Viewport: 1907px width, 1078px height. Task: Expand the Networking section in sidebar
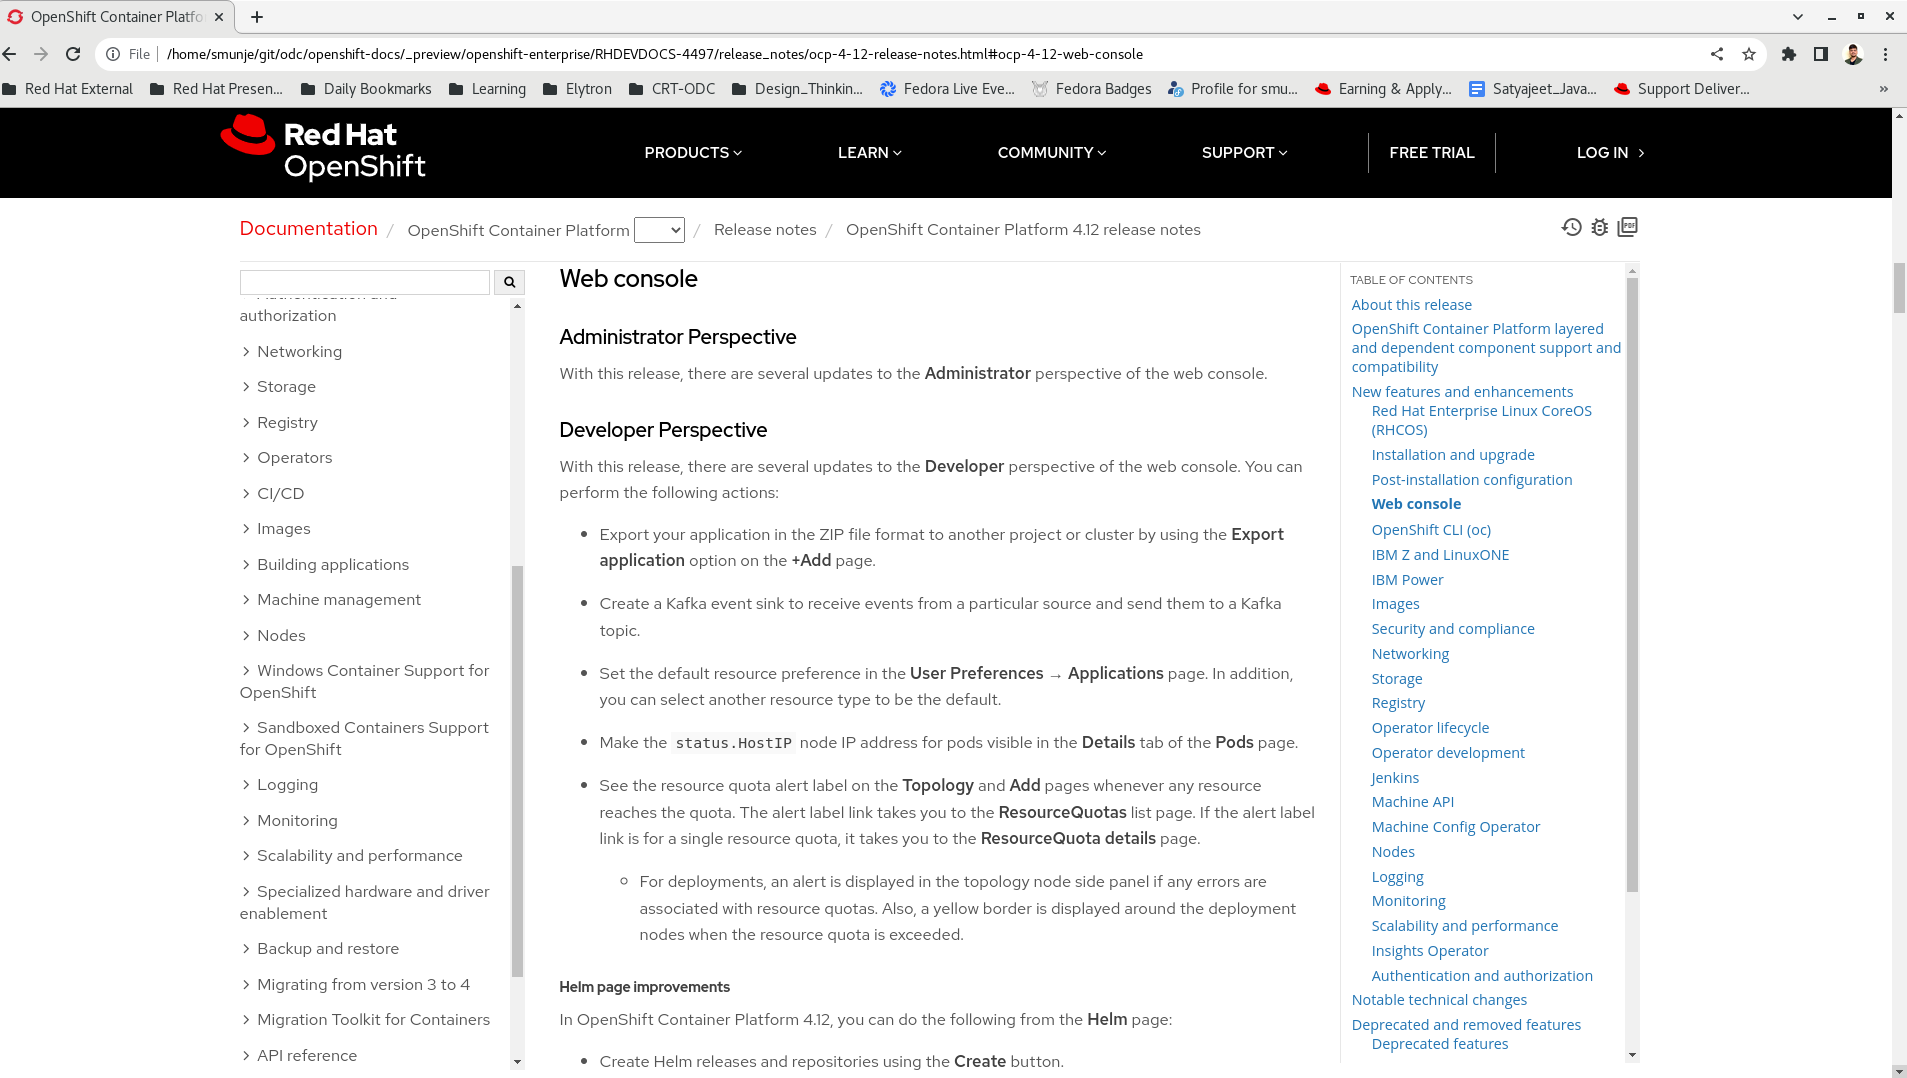click(291, 352)
